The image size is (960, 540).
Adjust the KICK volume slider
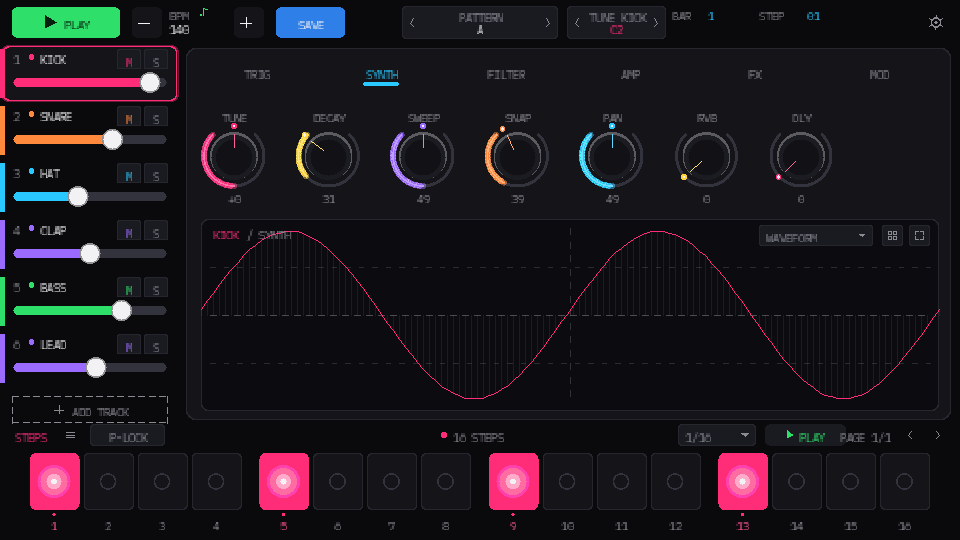point(89,83)
